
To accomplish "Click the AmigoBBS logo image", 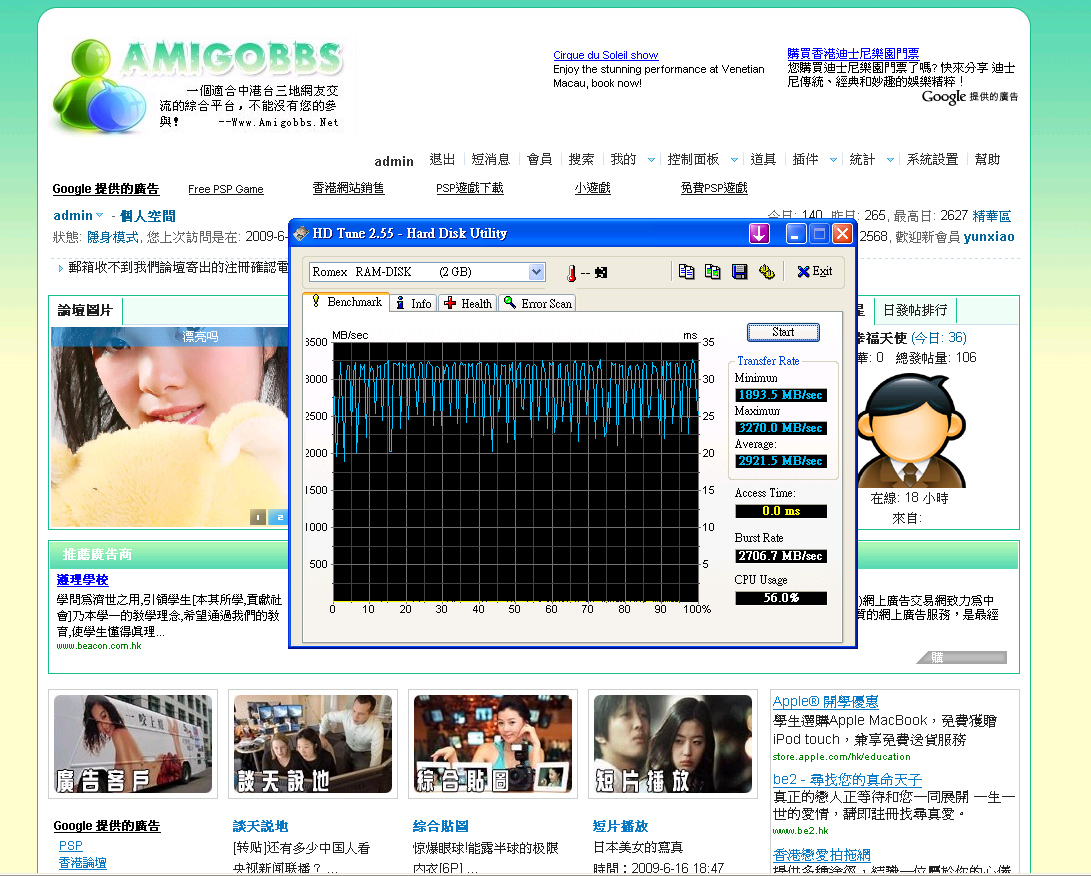I will point(198,86).
